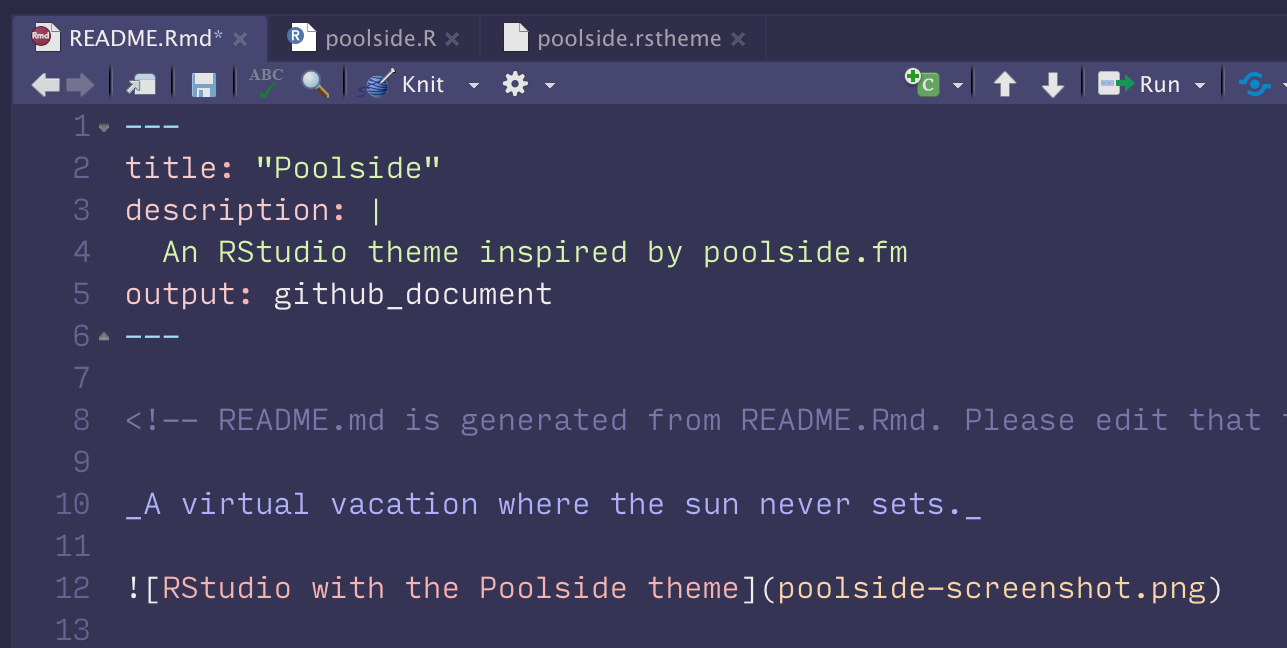Go to previous chunk arrow
The width and height of the screenshot is (1287, 648).
[1004, 85]
